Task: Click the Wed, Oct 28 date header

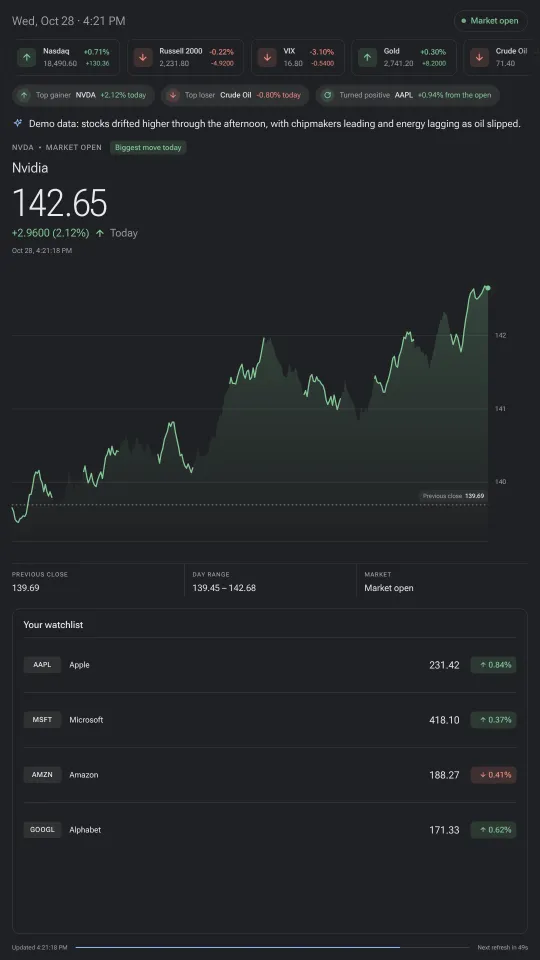Action: [69, 21]
